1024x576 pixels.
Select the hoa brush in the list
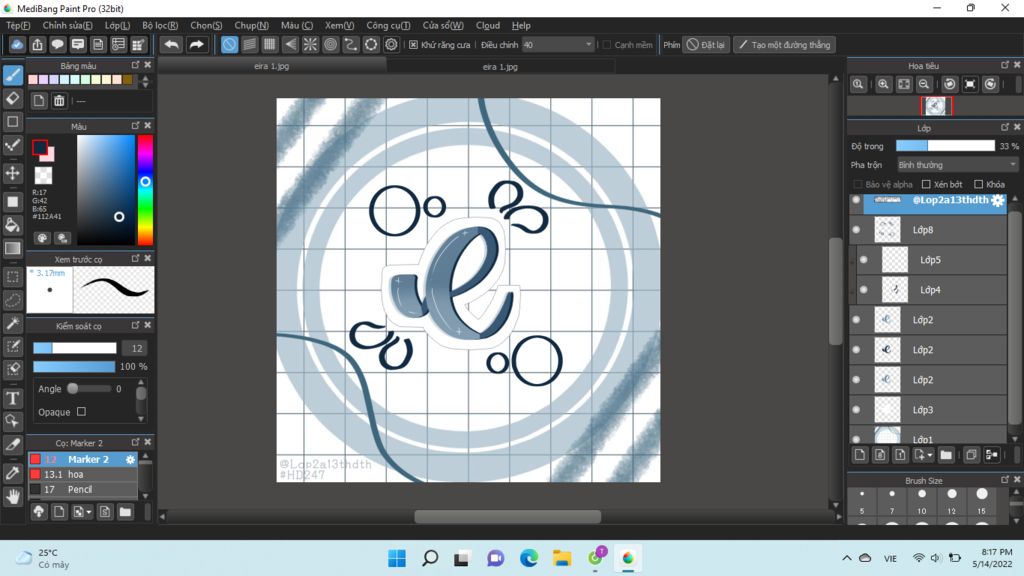pyautogui.click(x=83, y=474)
